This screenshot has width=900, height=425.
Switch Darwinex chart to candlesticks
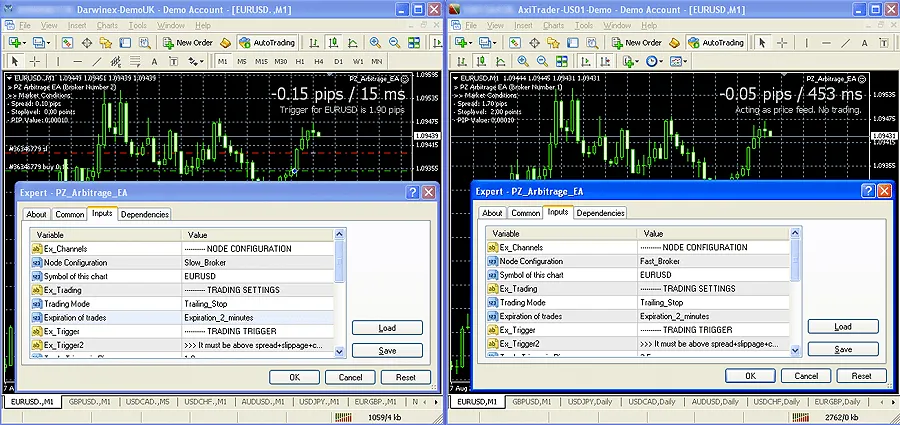coord(333,42)
